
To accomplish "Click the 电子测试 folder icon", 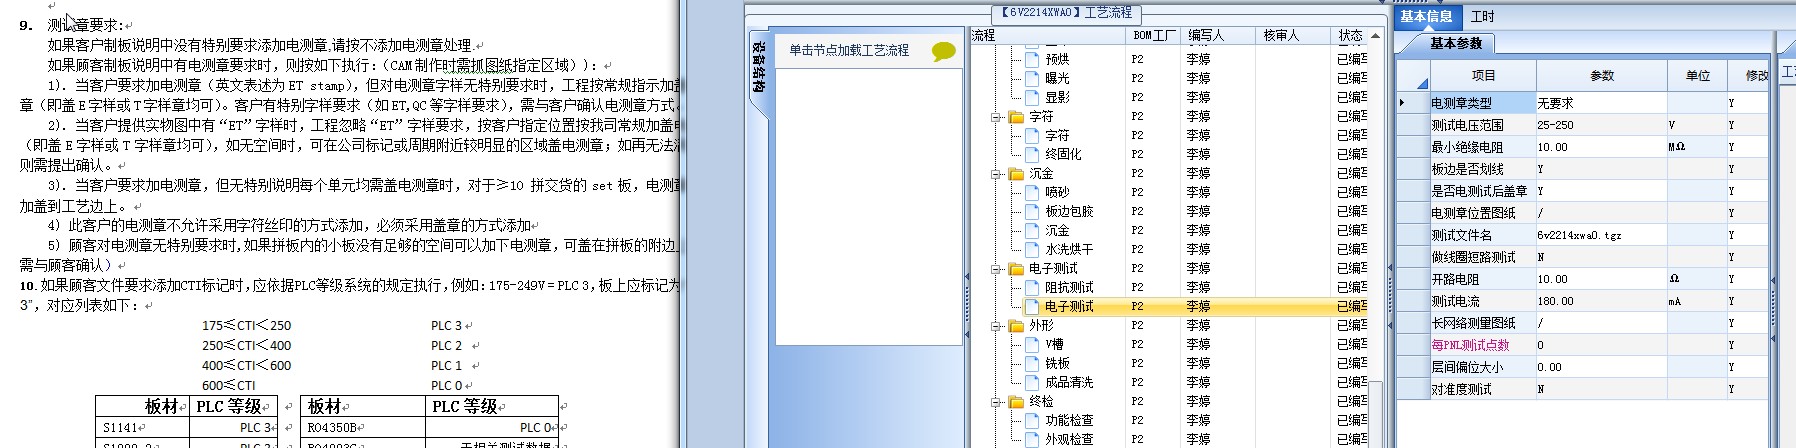I will [1016, 268].
